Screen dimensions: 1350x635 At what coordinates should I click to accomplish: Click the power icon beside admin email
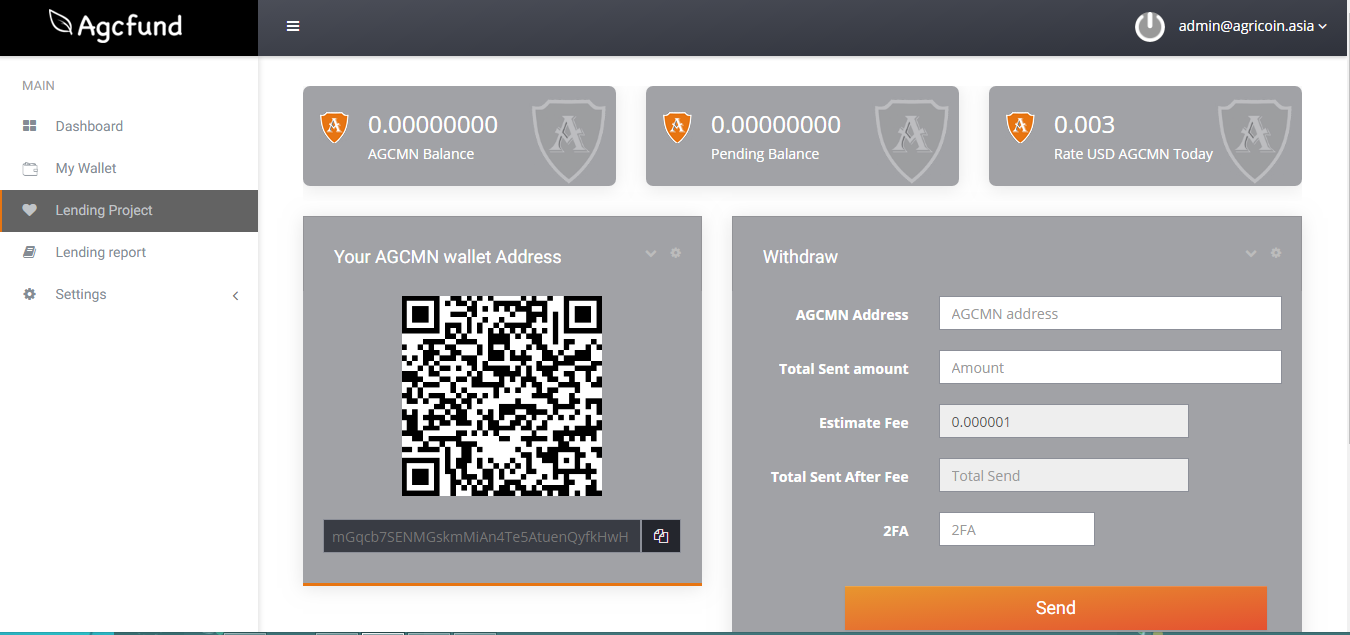(1150, 27)
